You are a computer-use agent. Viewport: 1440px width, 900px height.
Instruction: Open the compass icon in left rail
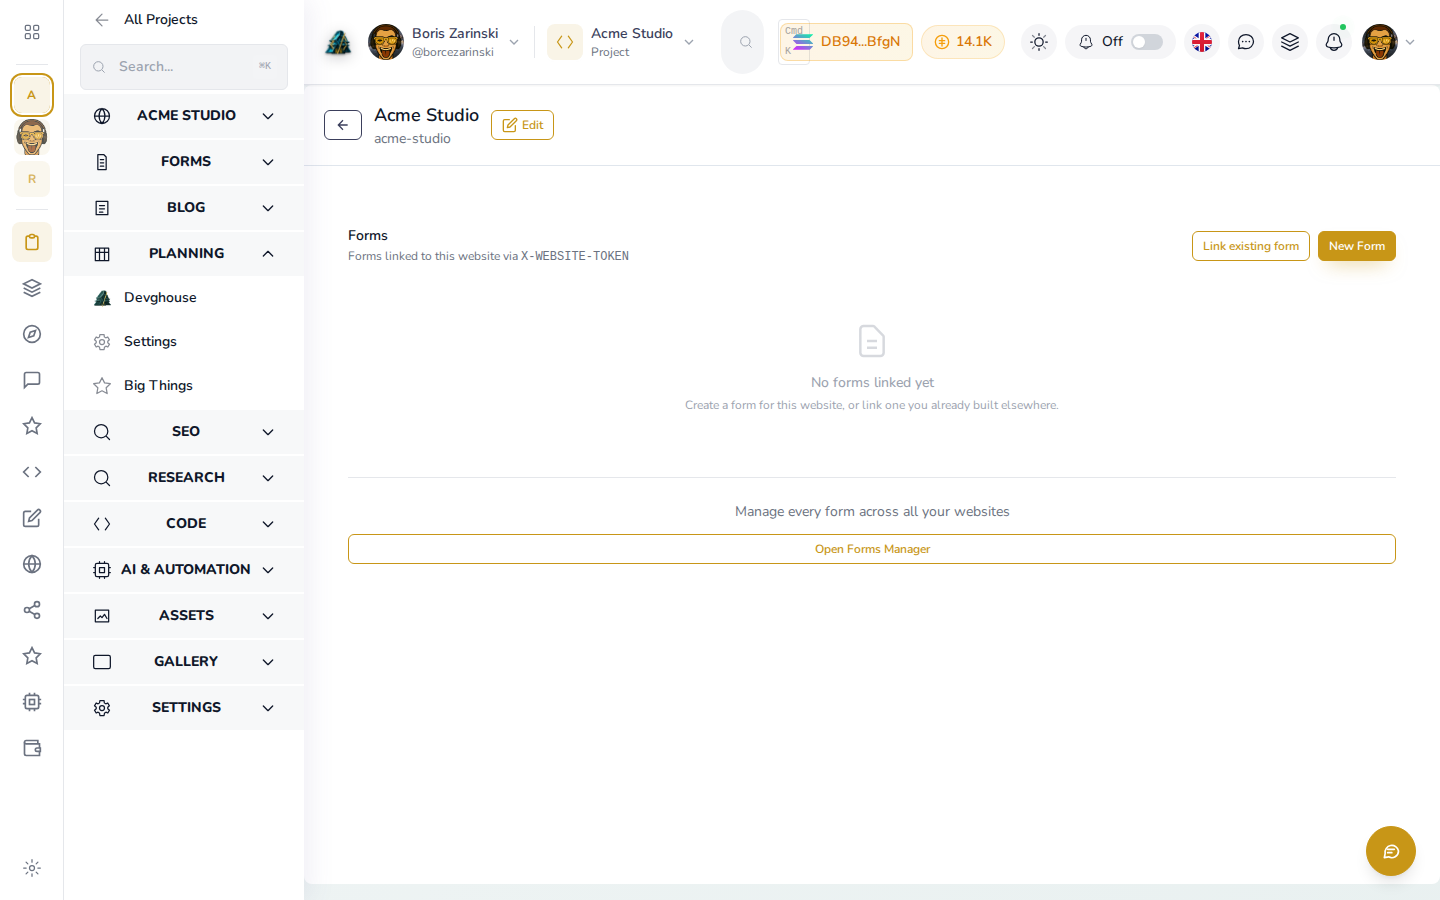(x=32, y=334)
